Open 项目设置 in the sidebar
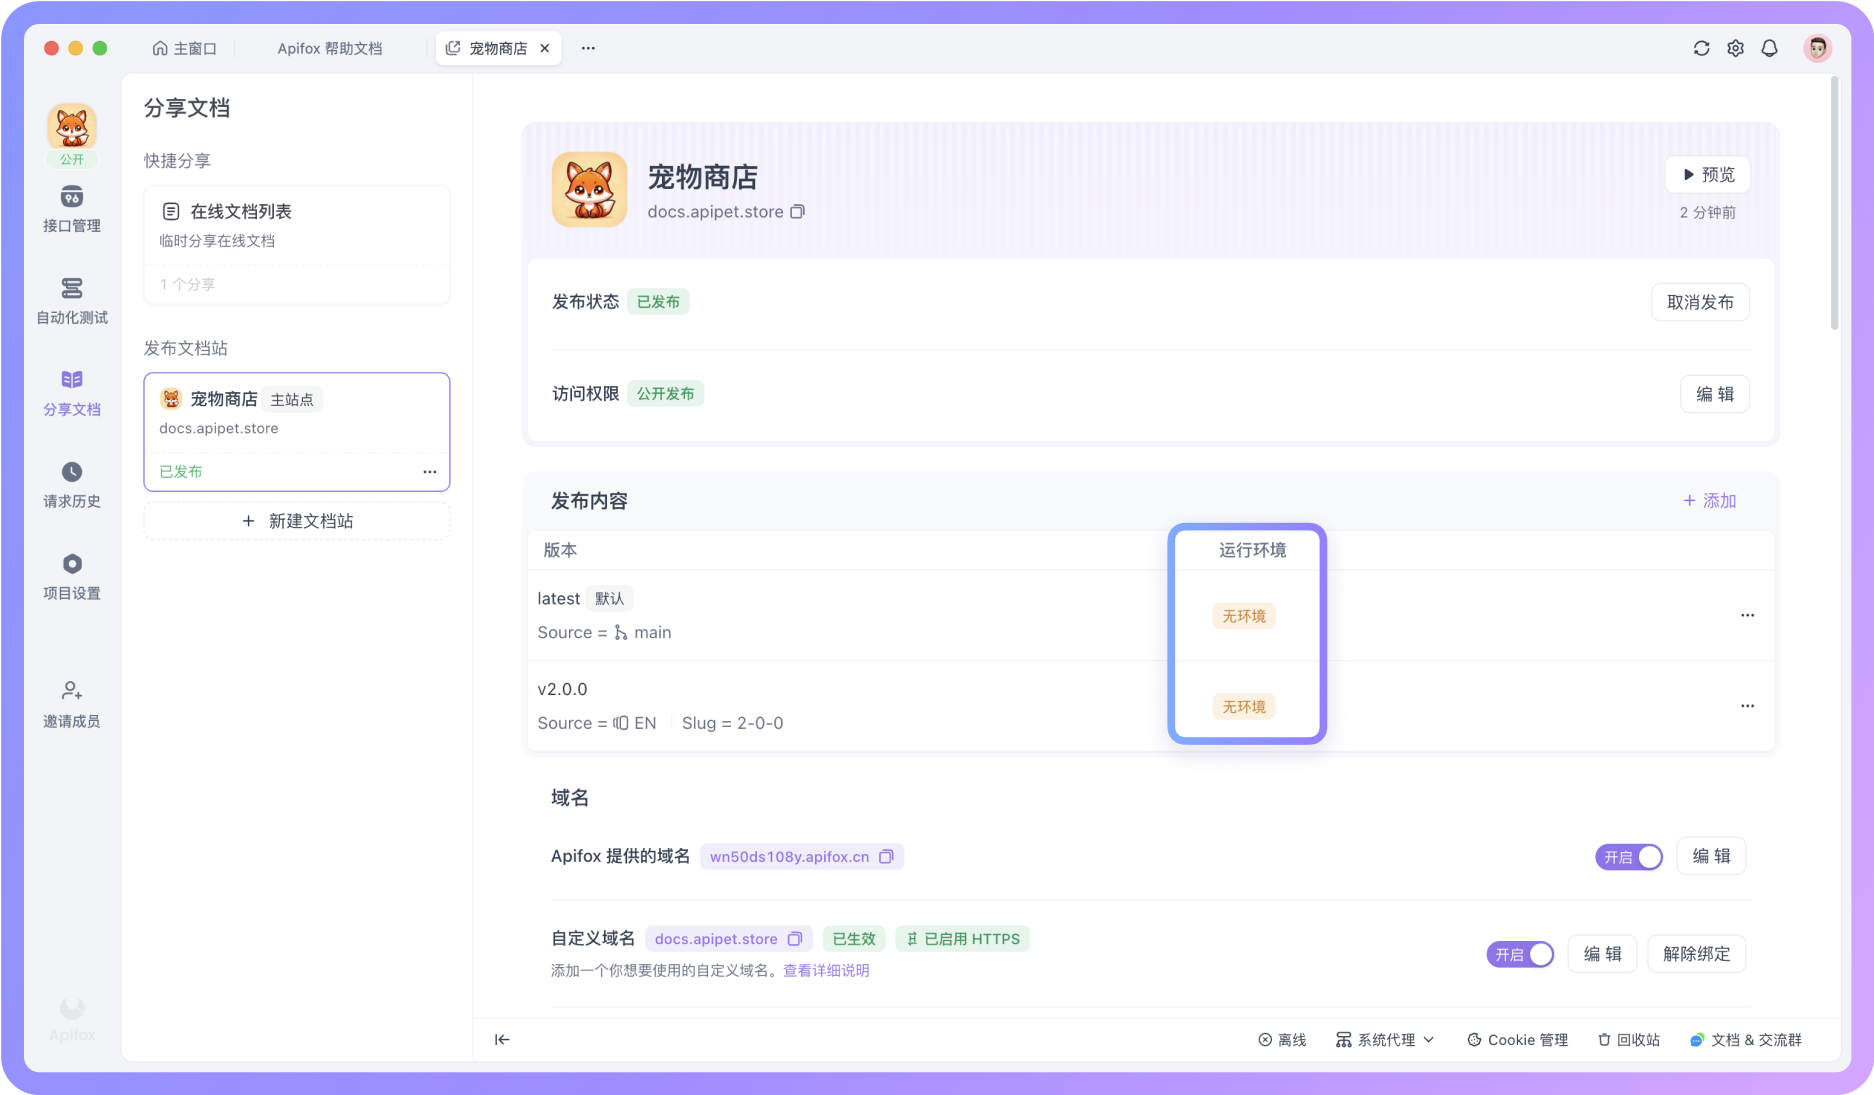1874x1095 pixels. pyautogui.click(x=71, y=577)
